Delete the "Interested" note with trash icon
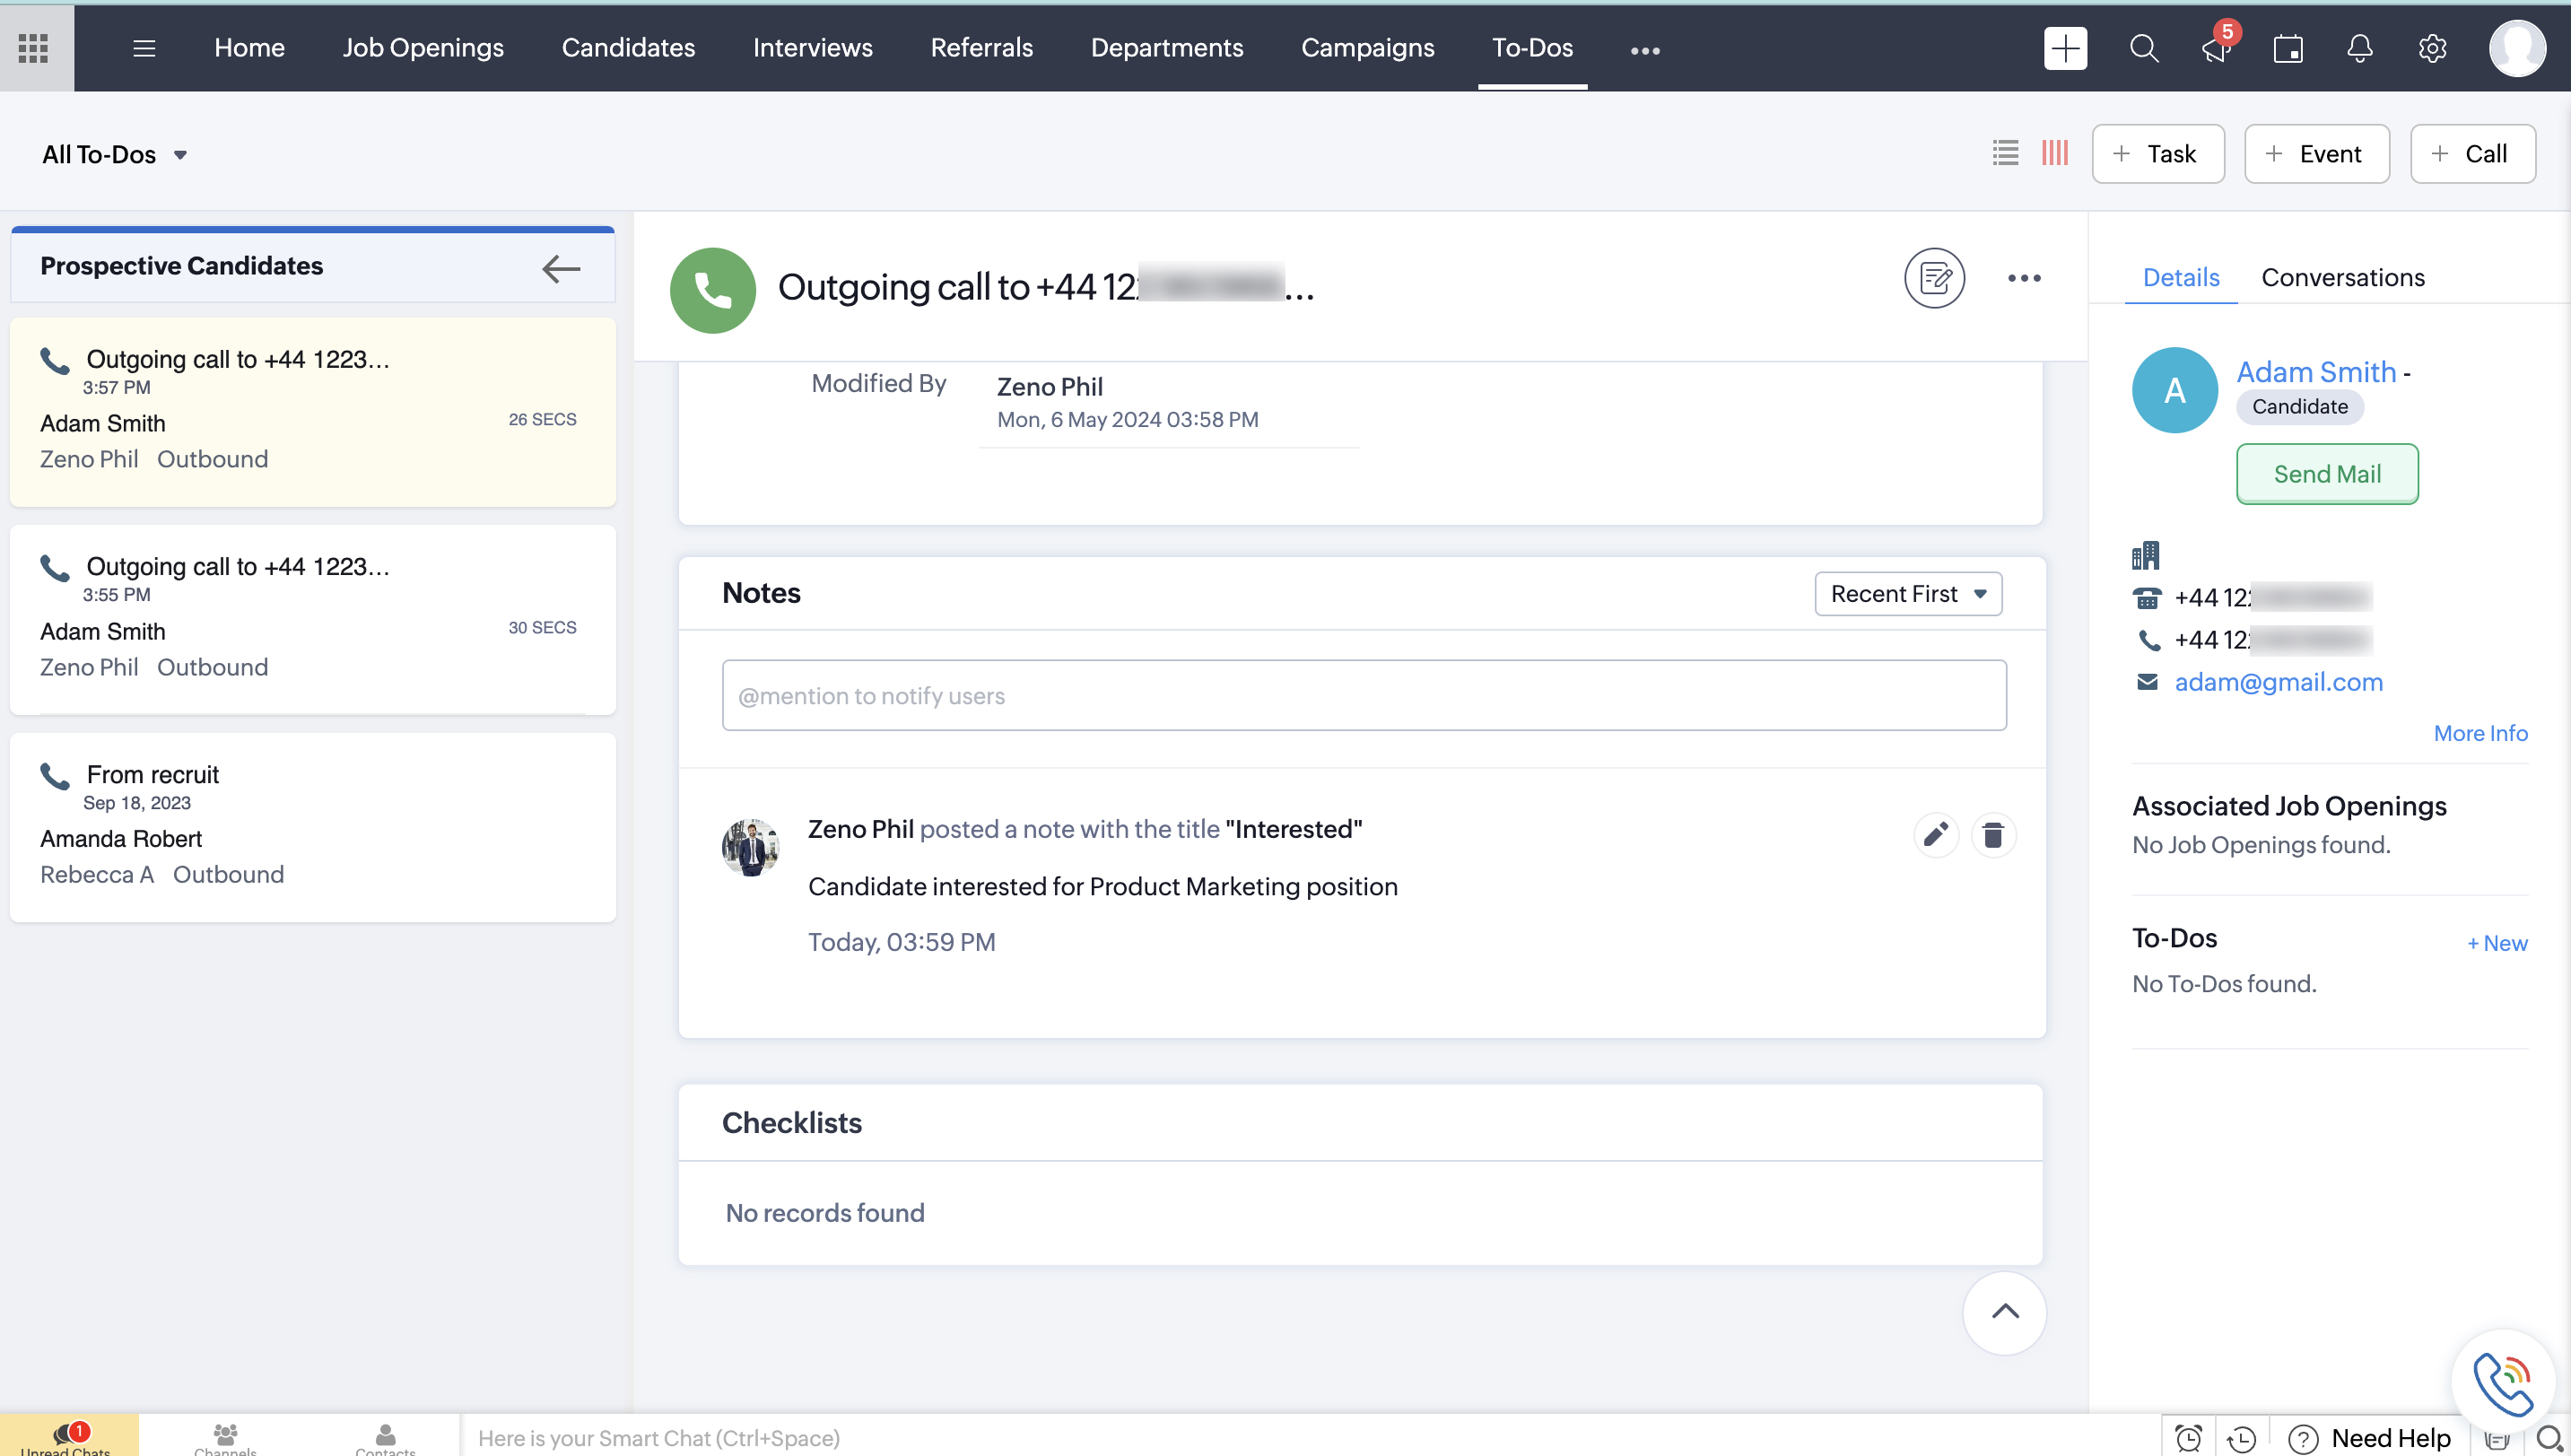The width and height of the screenshot is (2571, 1456). click(1992, 834)
